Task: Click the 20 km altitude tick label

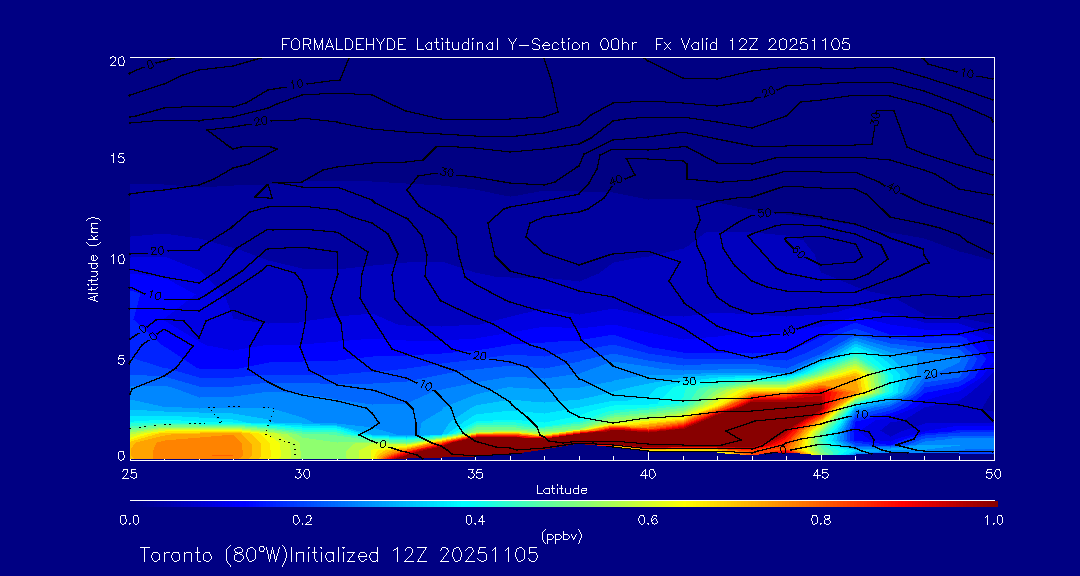Action: (116, 60)
